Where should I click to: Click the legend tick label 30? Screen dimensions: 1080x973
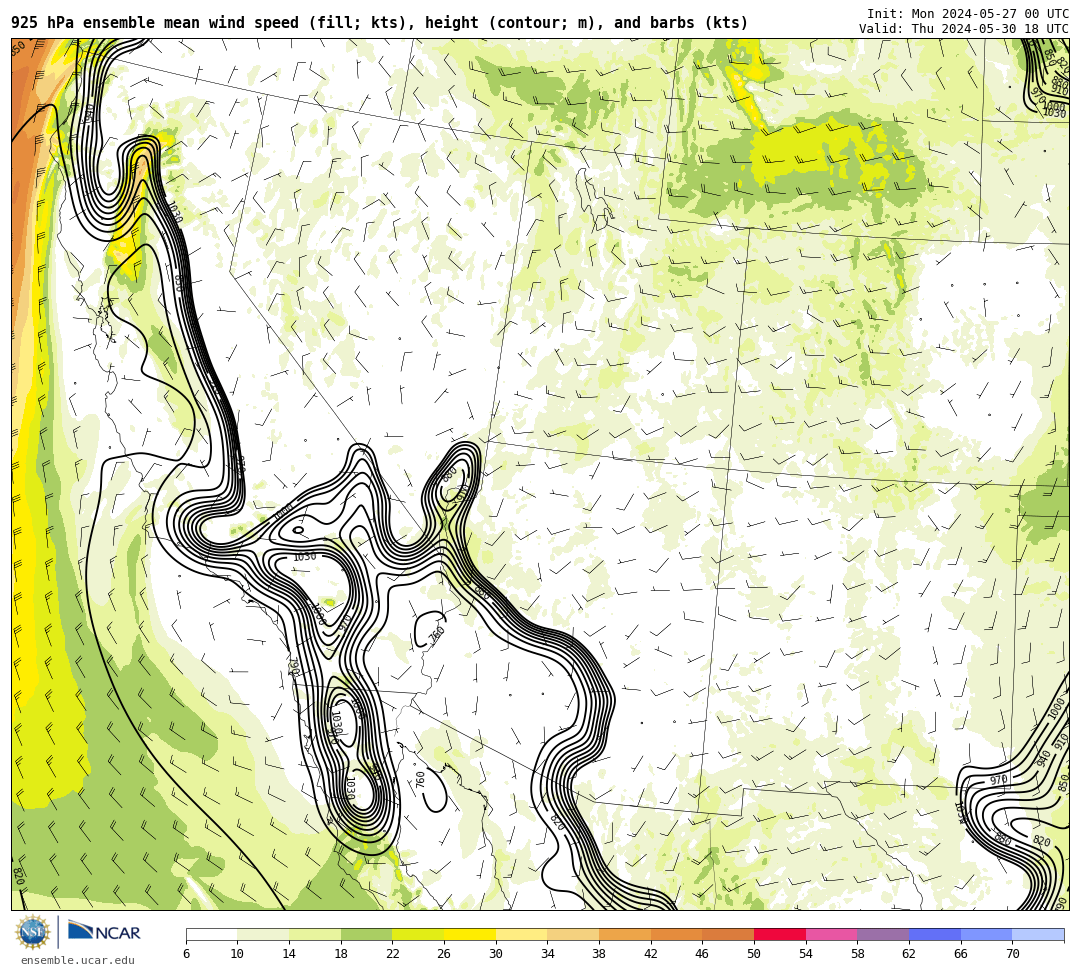coord(496,954)
